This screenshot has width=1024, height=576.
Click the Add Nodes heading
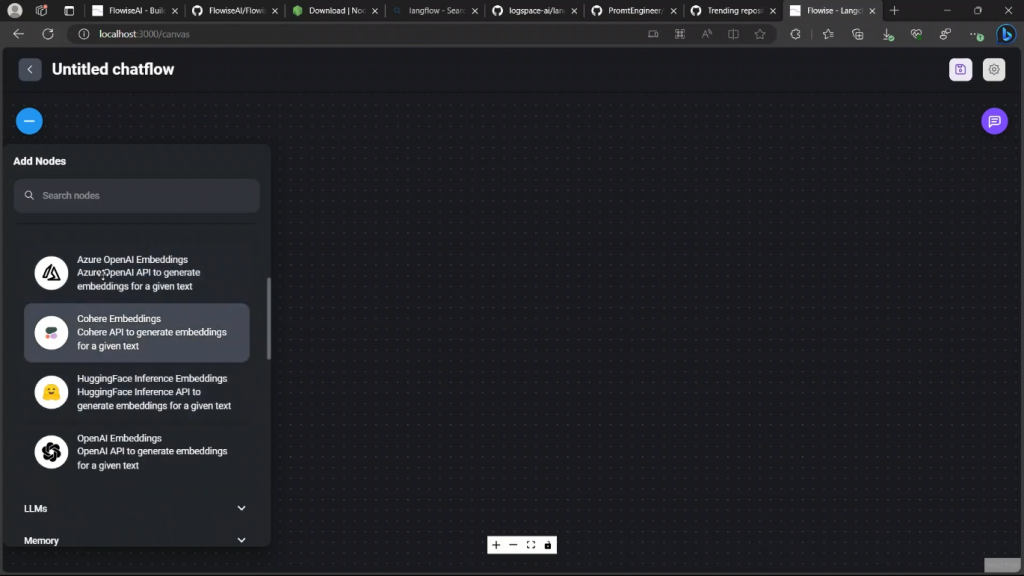(x=39, y=161)
